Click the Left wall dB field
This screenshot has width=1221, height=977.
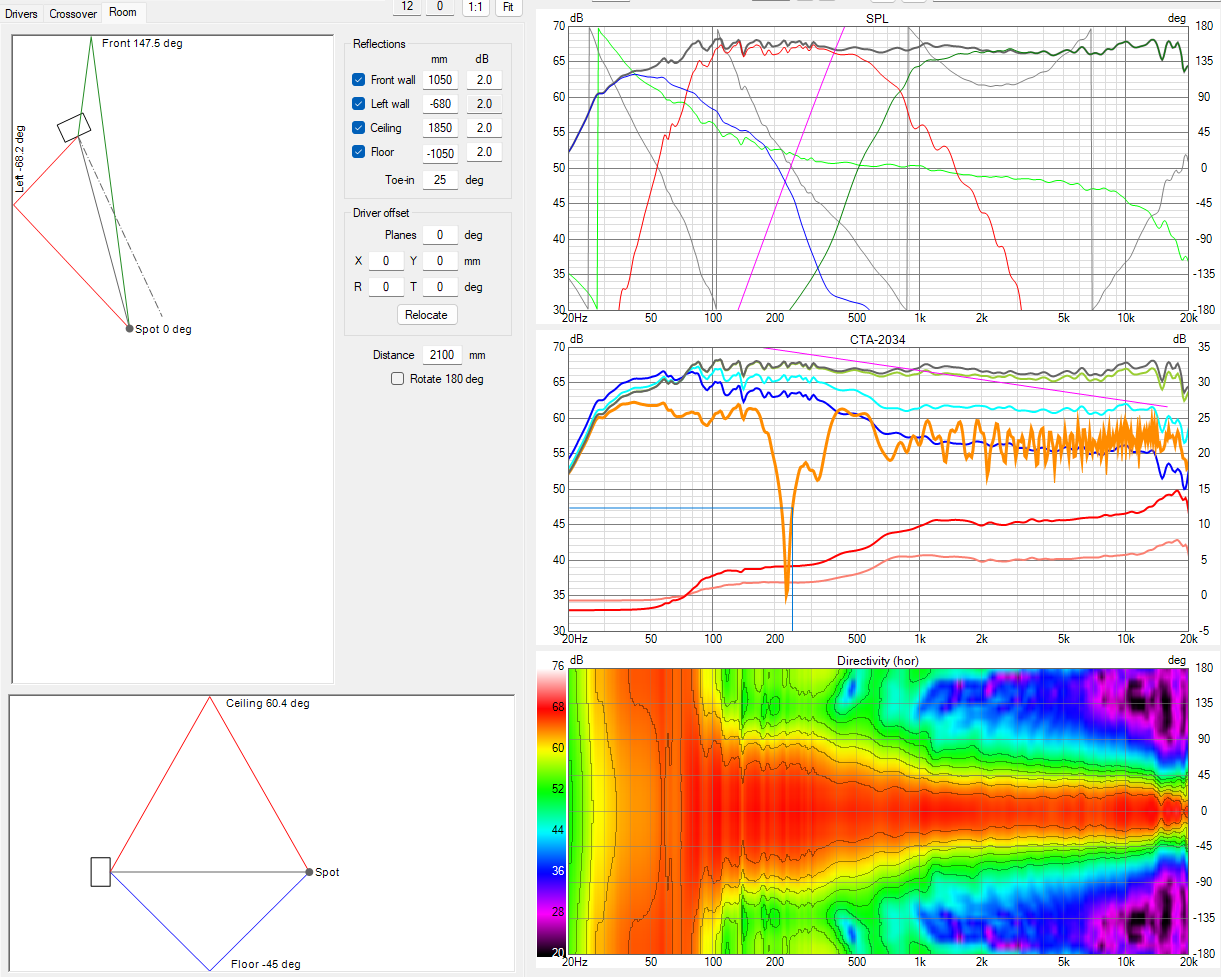click(484, 104)
